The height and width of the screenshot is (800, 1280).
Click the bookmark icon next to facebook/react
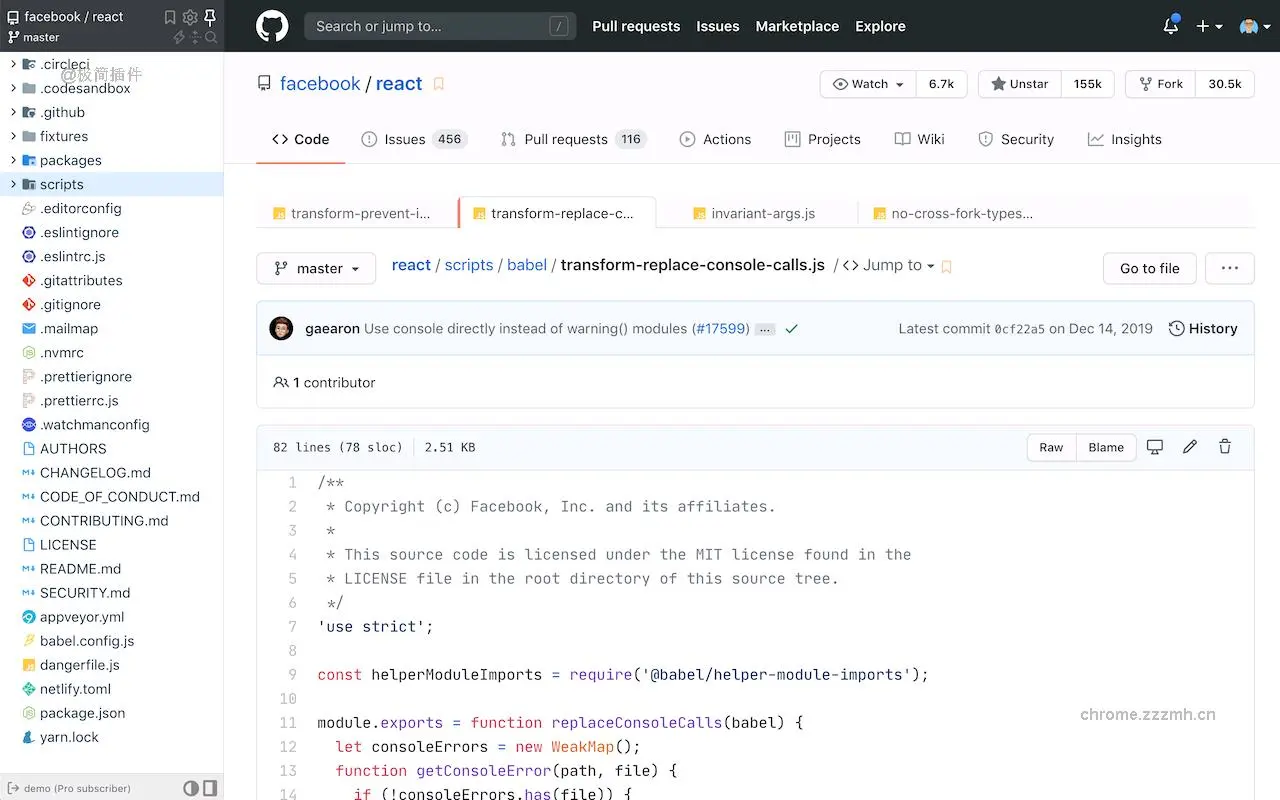coord(437,84)
